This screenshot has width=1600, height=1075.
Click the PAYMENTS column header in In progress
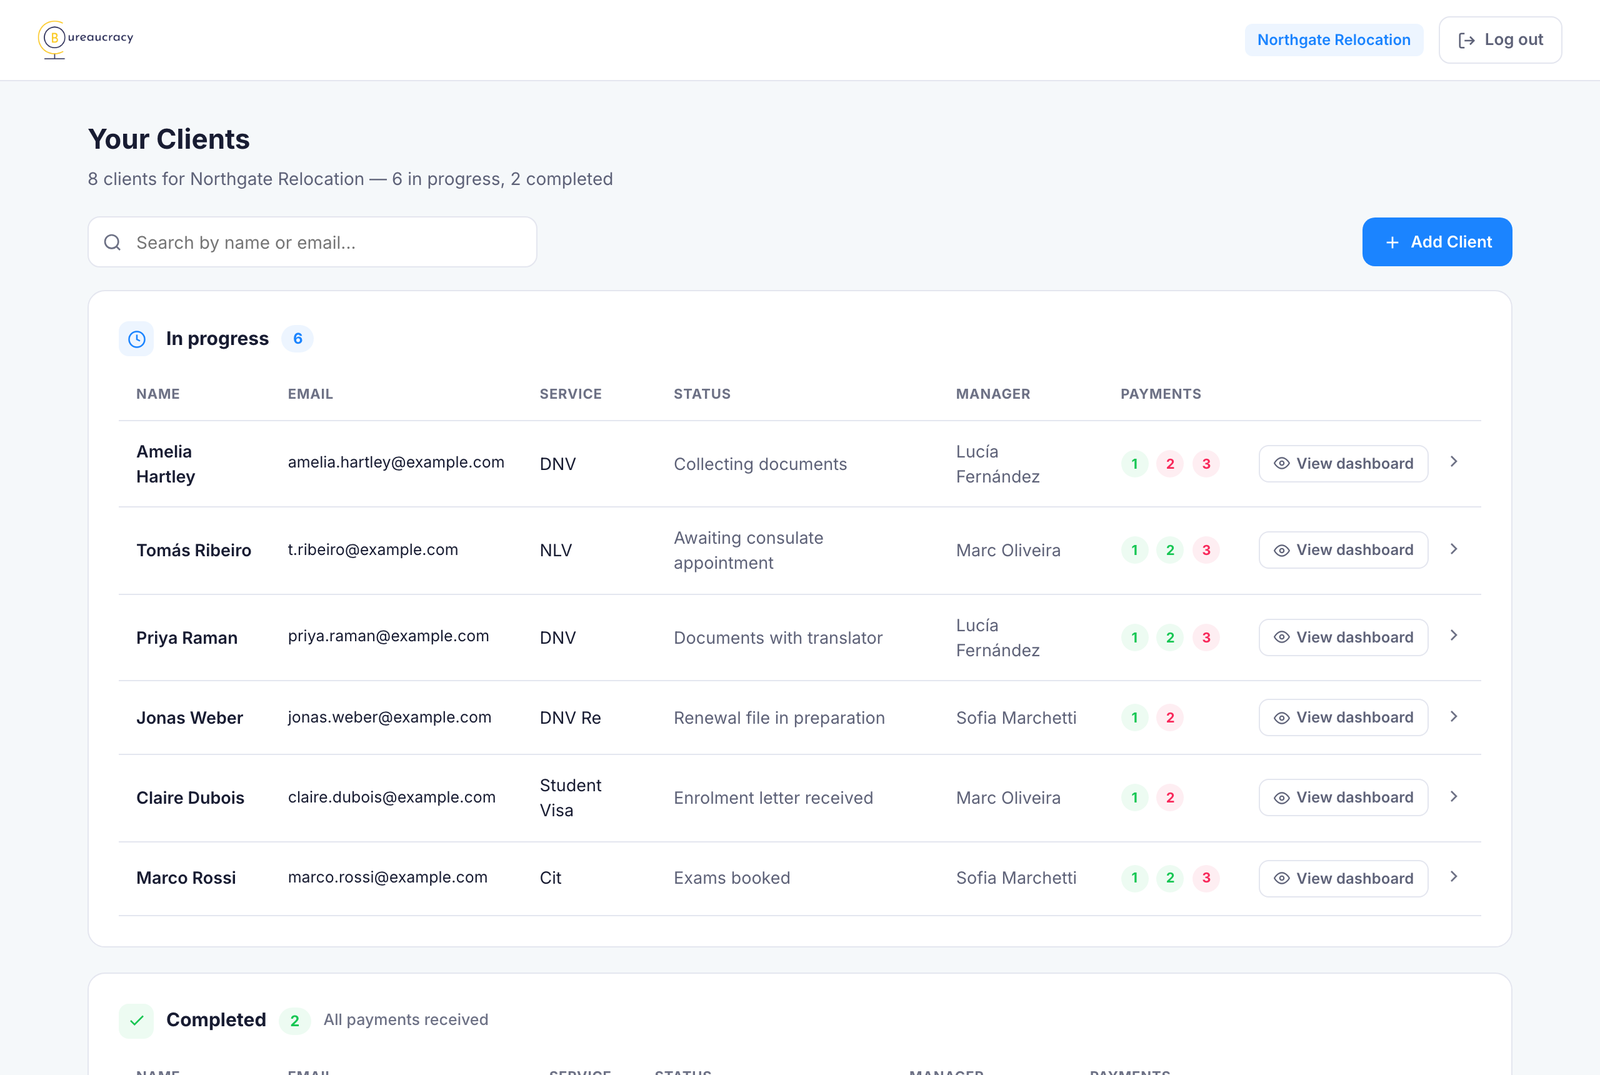point(1161,394)
